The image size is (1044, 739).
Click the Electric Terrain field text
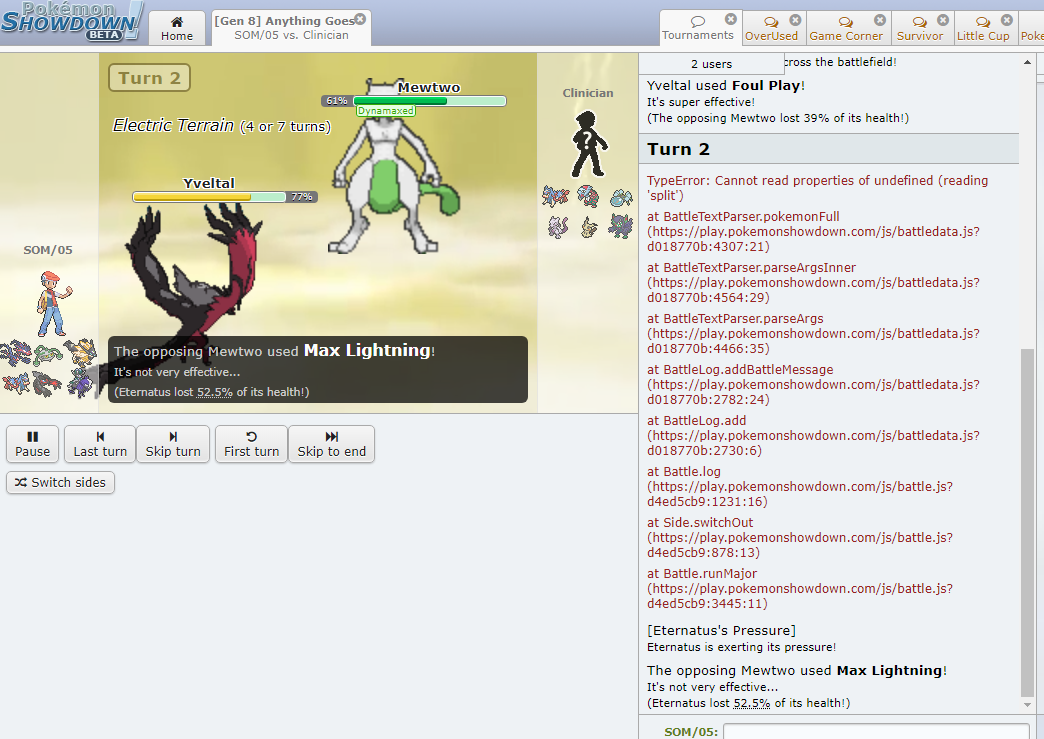click(x=222, y=125)
